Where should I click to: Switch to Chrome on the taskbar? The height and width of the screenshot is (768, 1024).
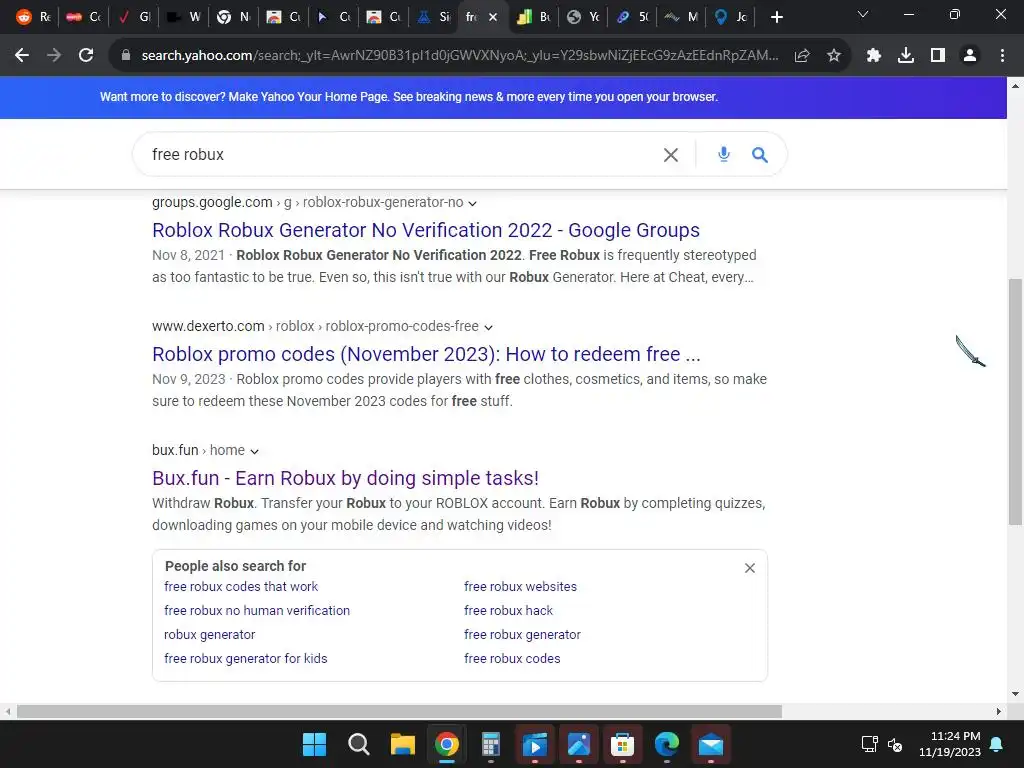coord(447,744)
